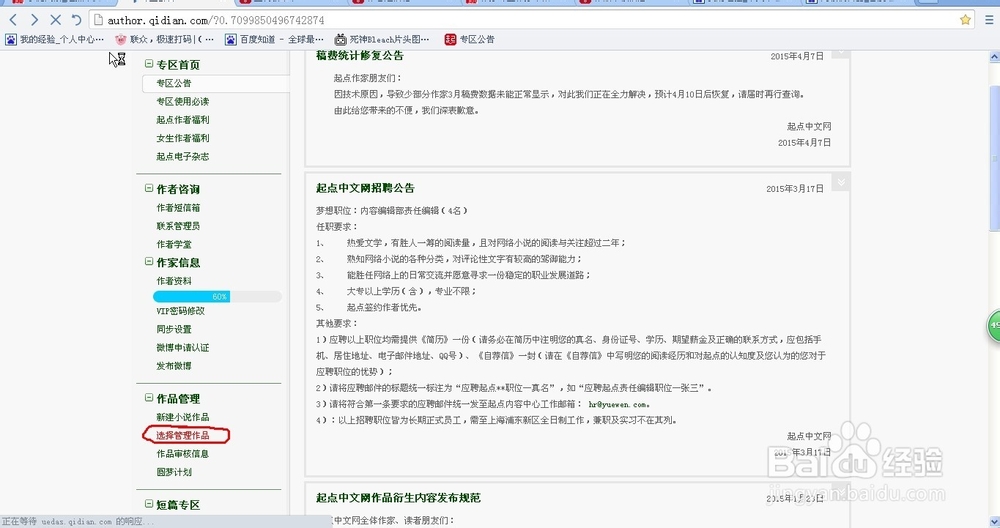
Task: Open 圆梦计划 in sidebar
Action: (174, 473)
